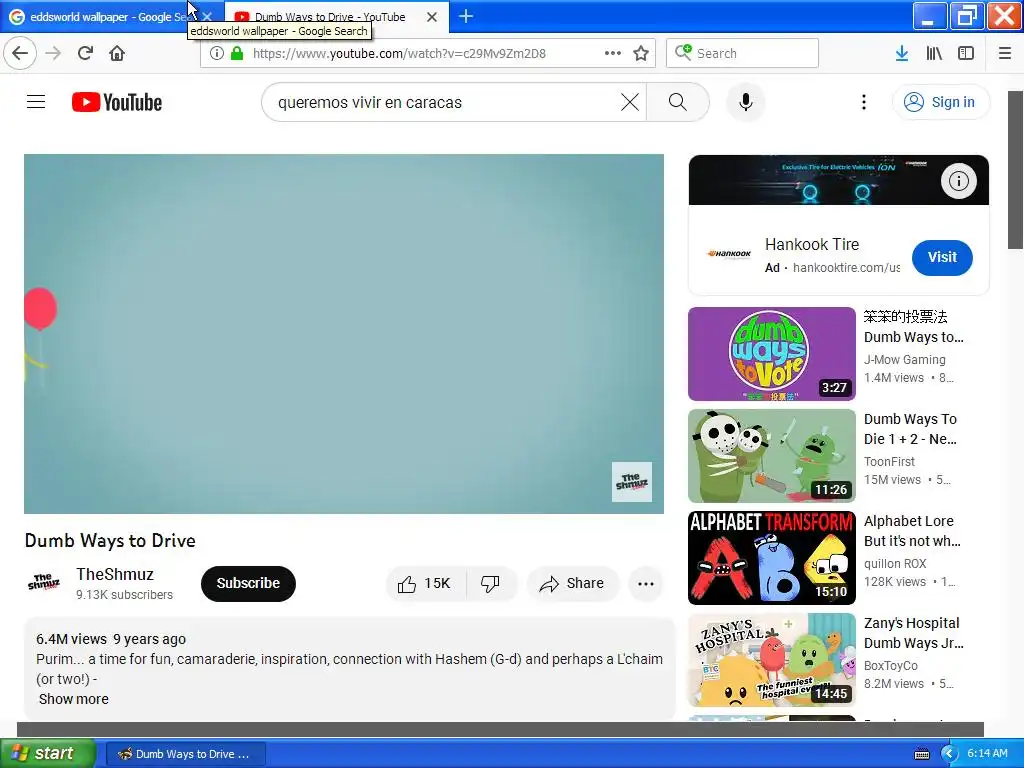Go to YouTube home via logo
Screen dimensions: 1024x768
(117, 102)
